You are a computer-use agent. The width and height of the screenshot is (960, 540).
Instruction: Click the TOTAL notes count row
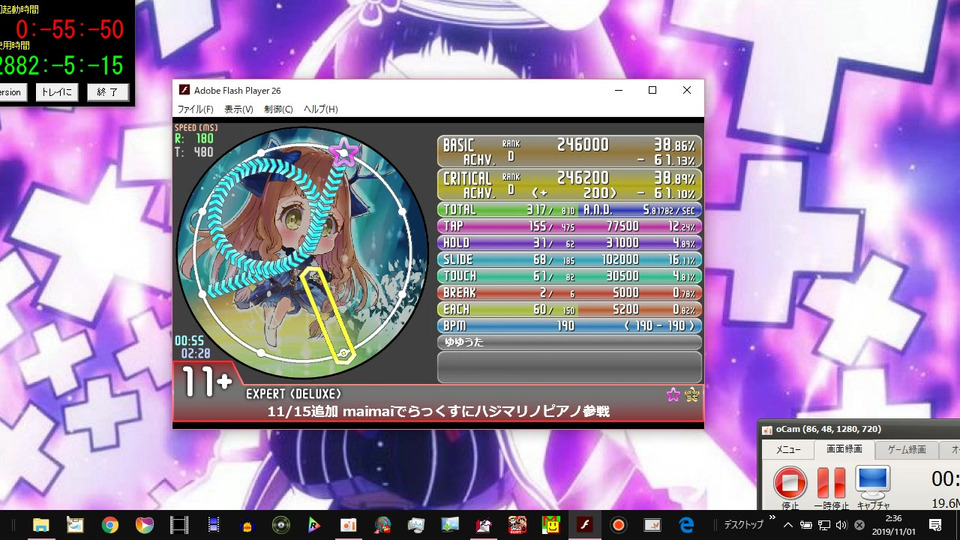pyautogui.click(x=508, y=209)
